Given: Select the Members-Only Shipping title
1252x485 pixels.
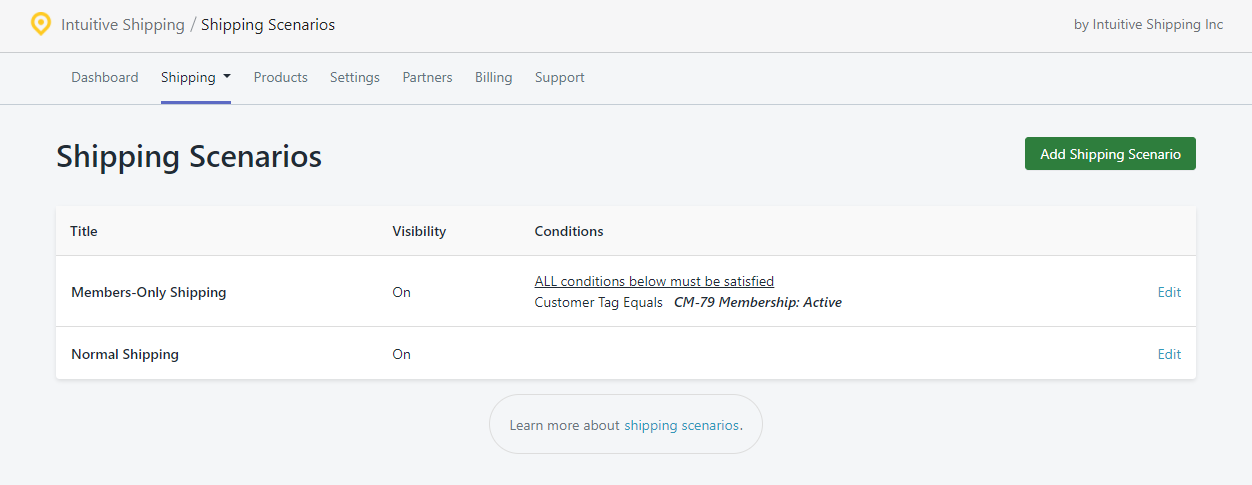Looking at the screenshot, I should [149, 292].
